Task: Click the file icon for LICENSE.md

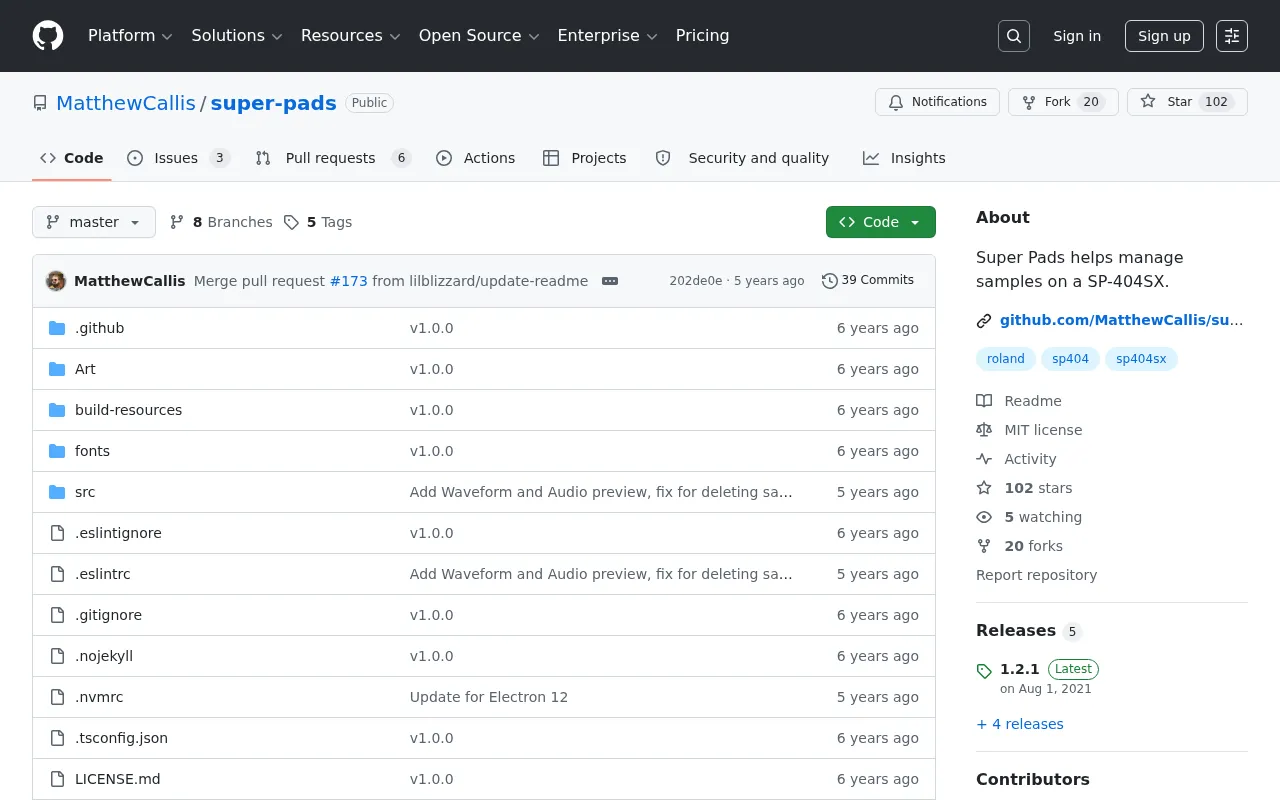Action: (x=57, y=779)
